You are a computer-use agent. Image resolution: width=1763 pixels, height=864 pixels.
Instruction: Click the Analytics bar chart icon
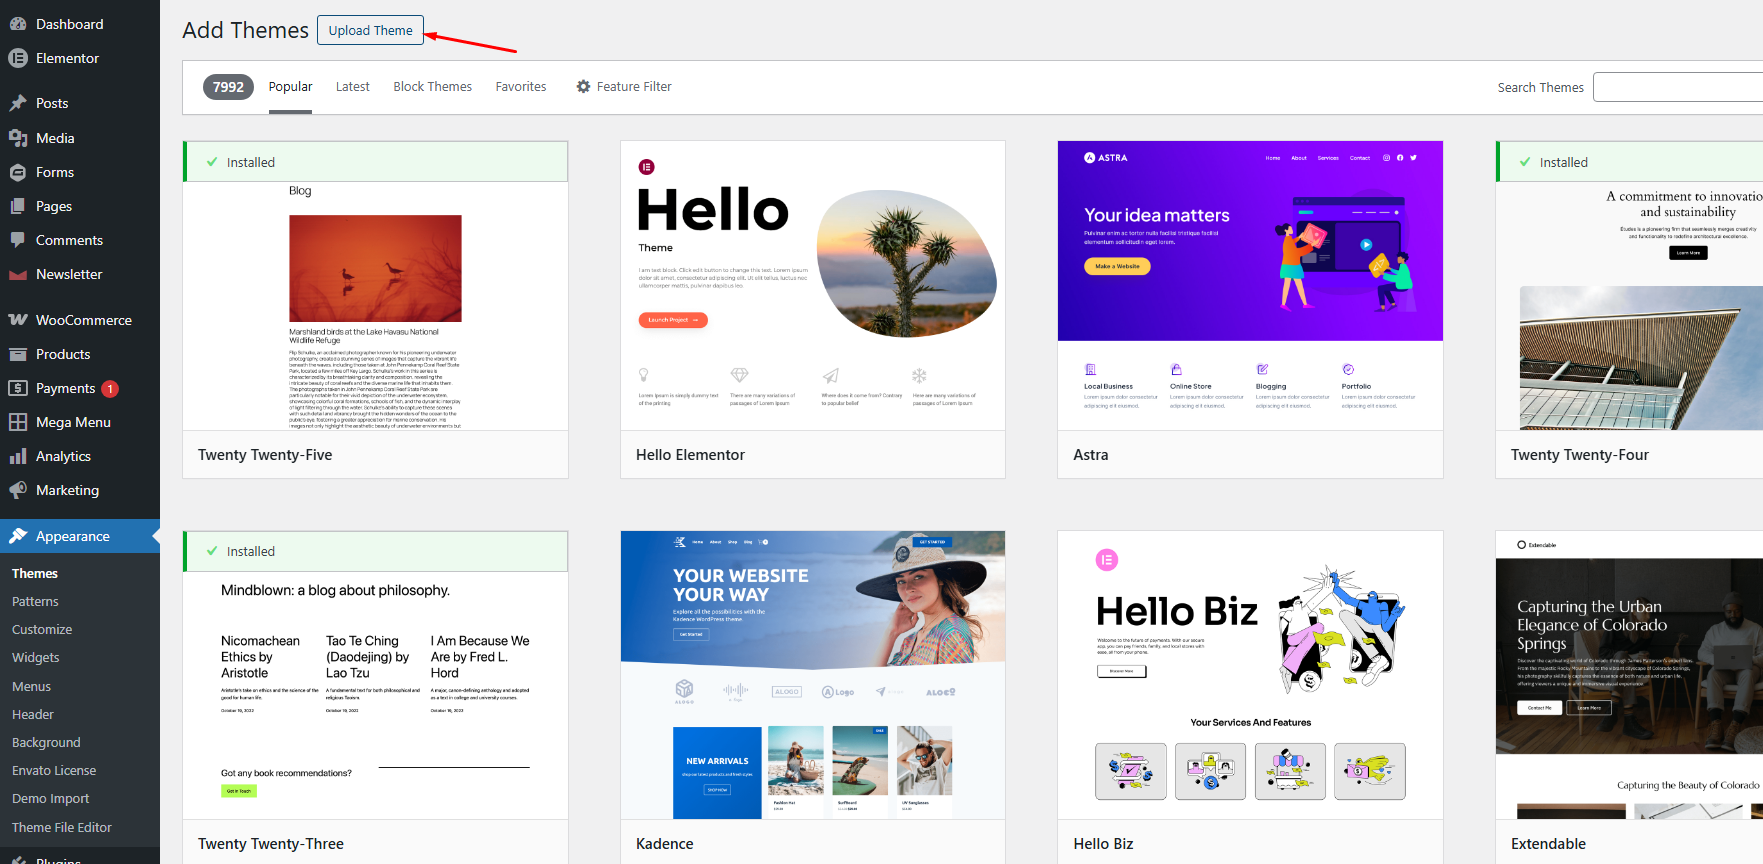[18, 456]
